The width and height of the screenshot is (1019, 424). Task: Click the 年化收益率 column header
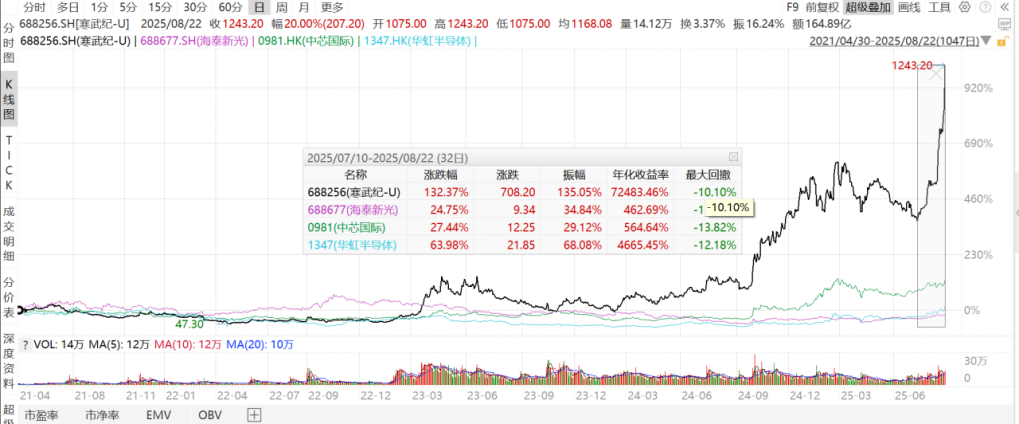639,174
